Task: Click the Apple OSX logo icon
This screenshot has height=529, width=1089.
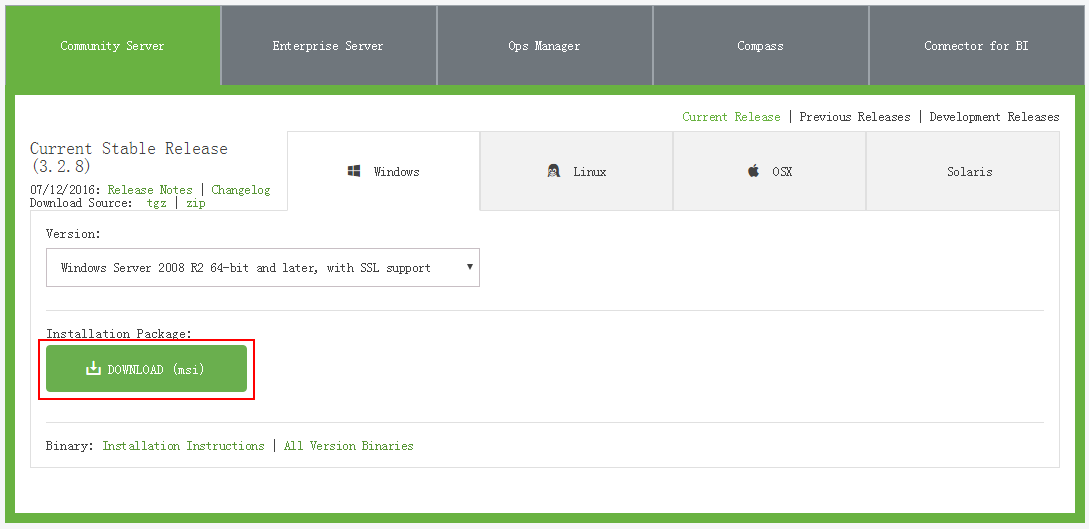Action: pyautogui.click(x=754, y=171)
